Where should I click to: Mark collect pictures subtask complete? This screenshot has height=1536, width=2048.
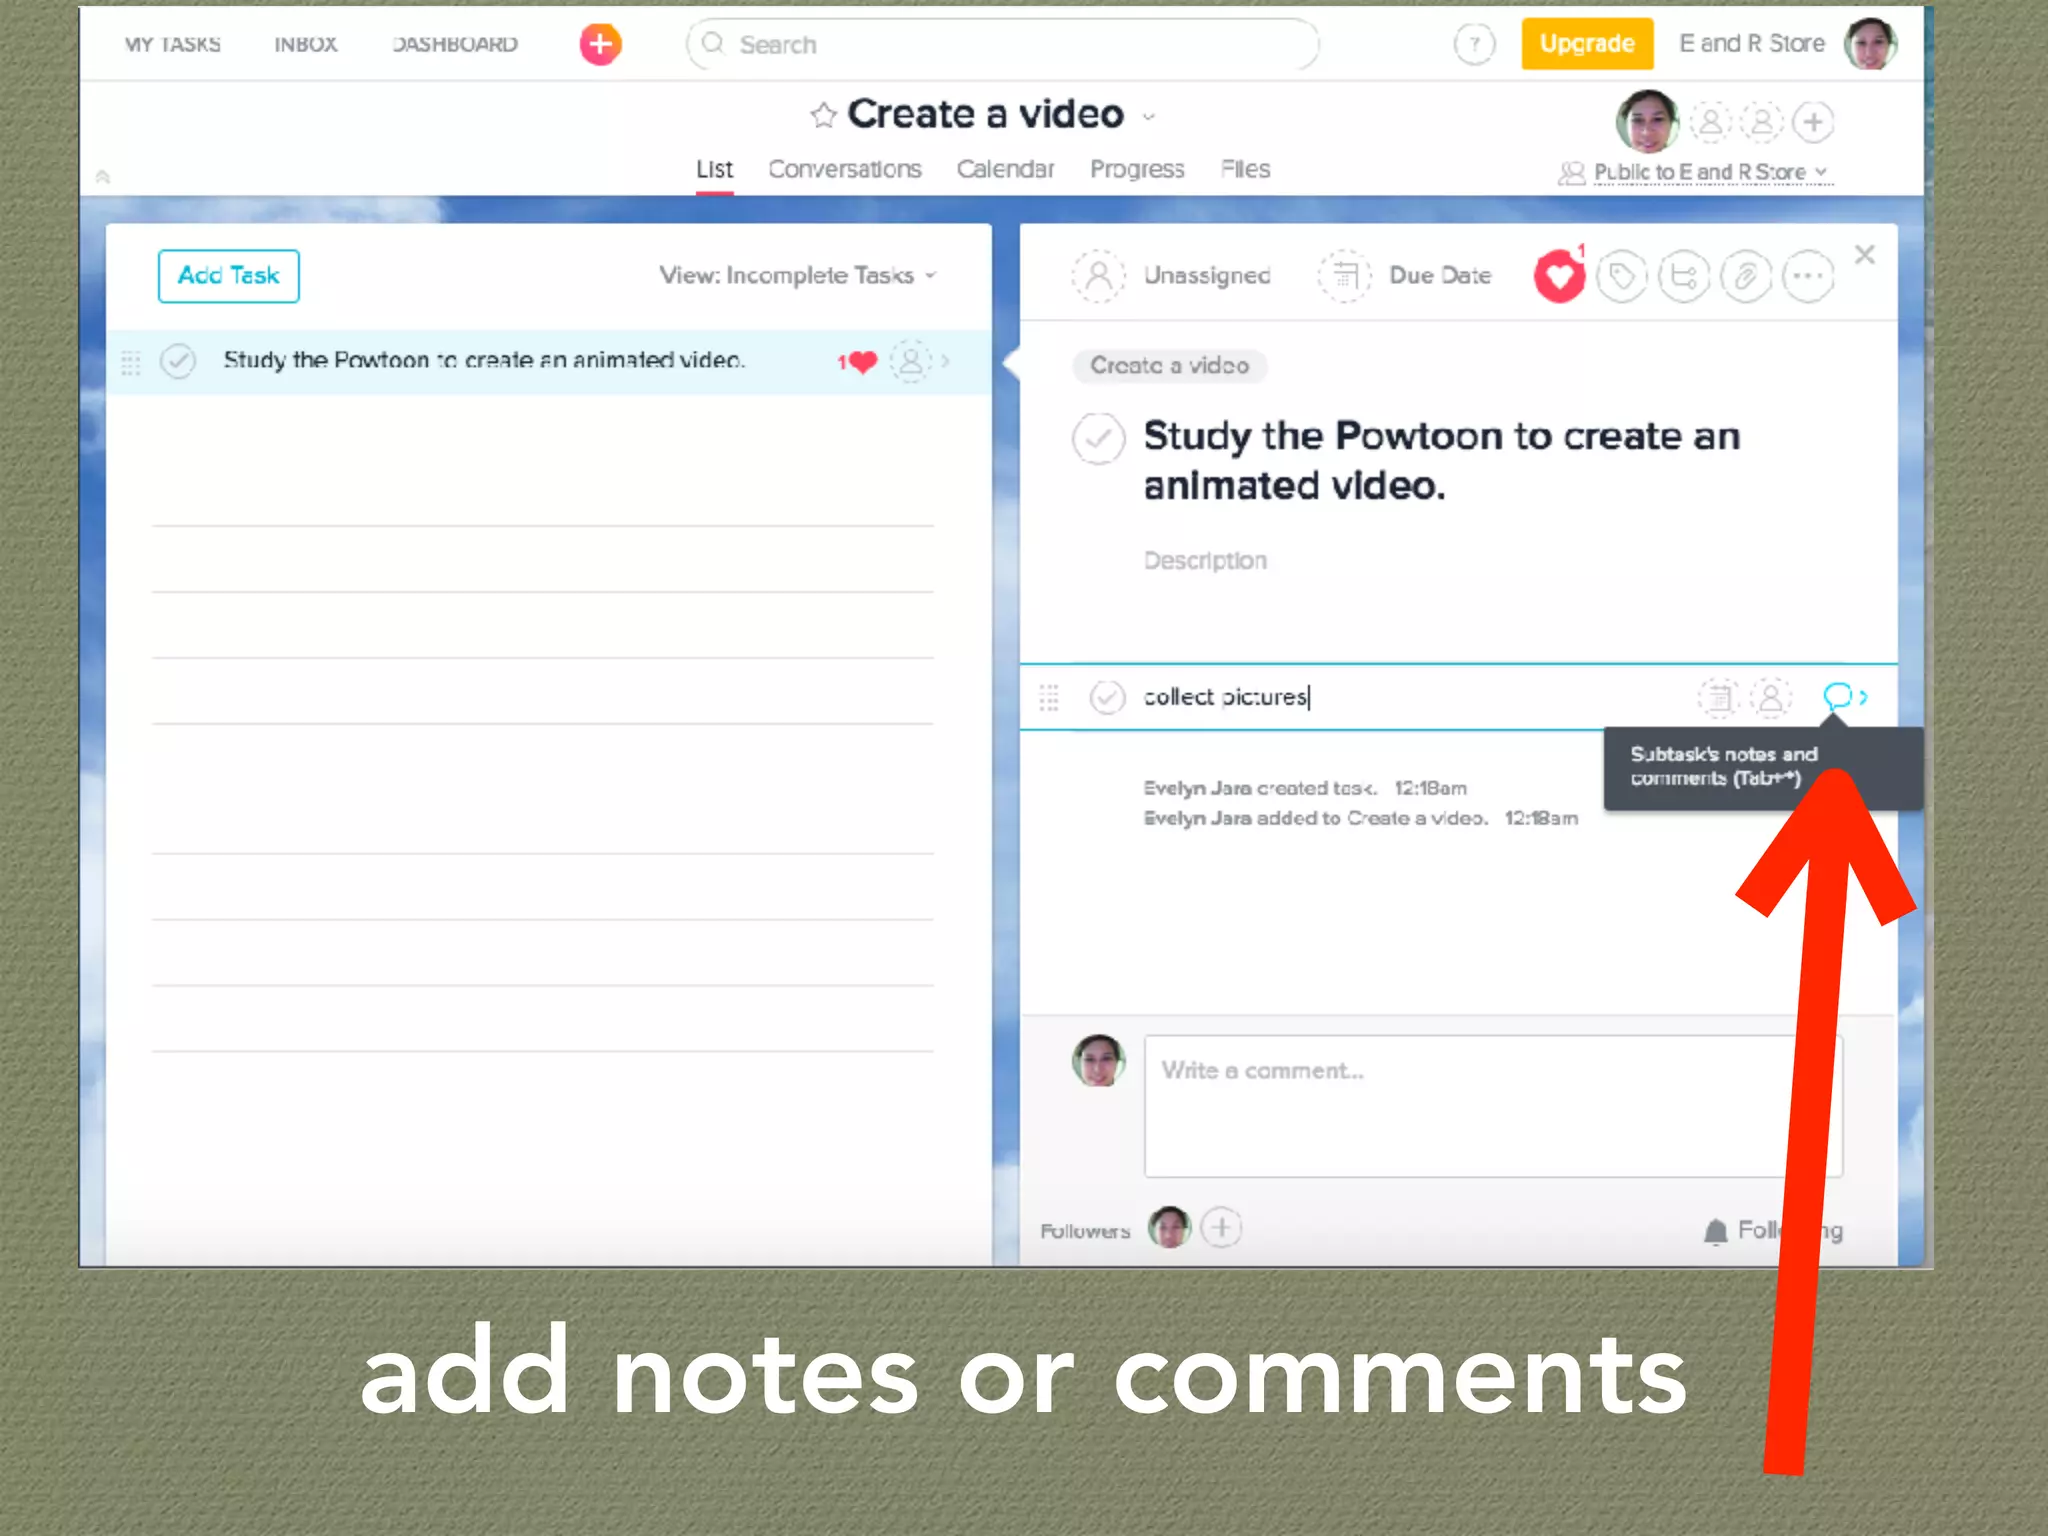1107,697
